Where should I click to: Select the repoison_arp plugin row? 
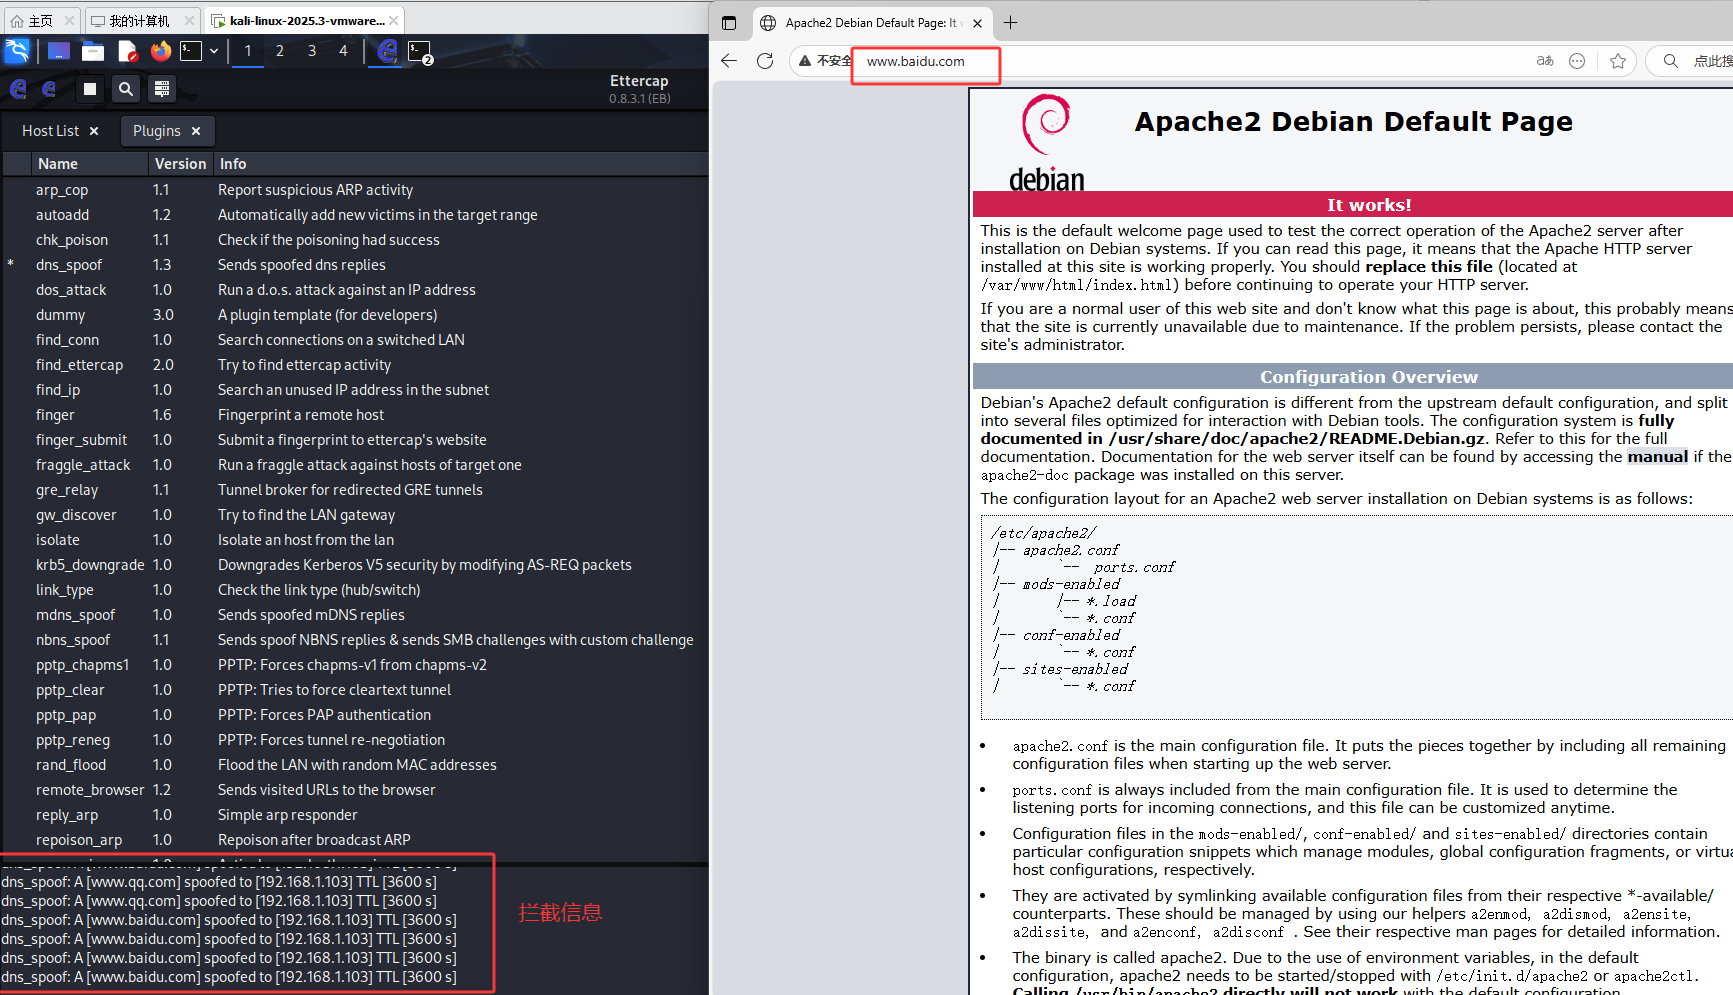pos(355,840)
